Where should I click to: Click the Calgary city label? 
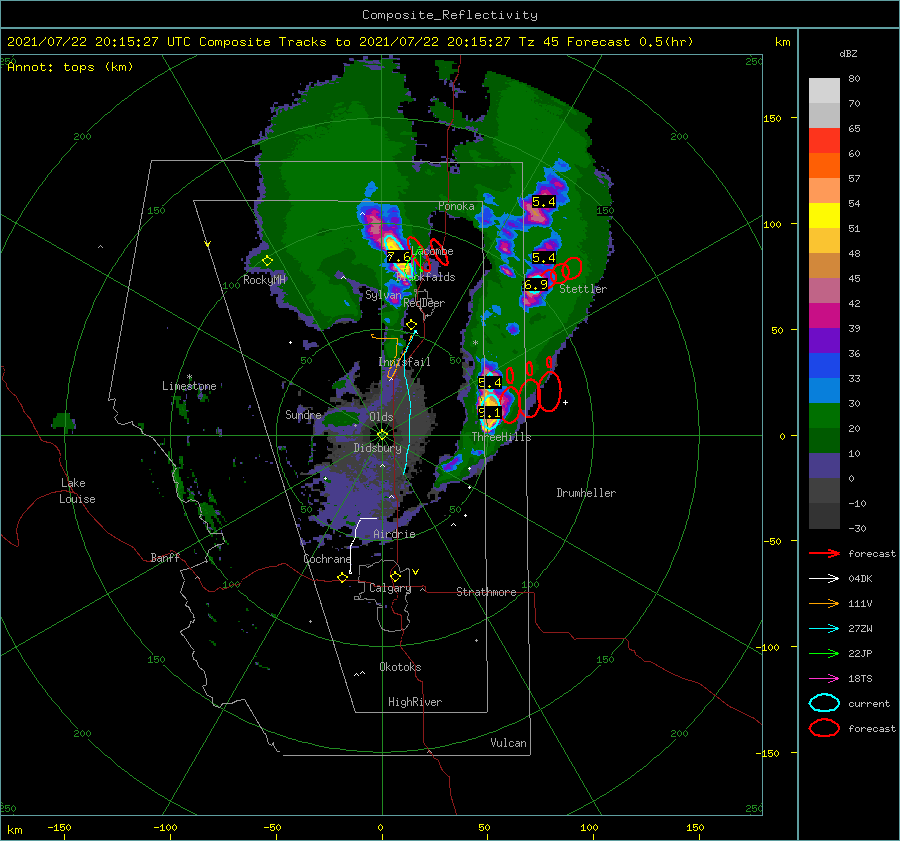[390, 588]
